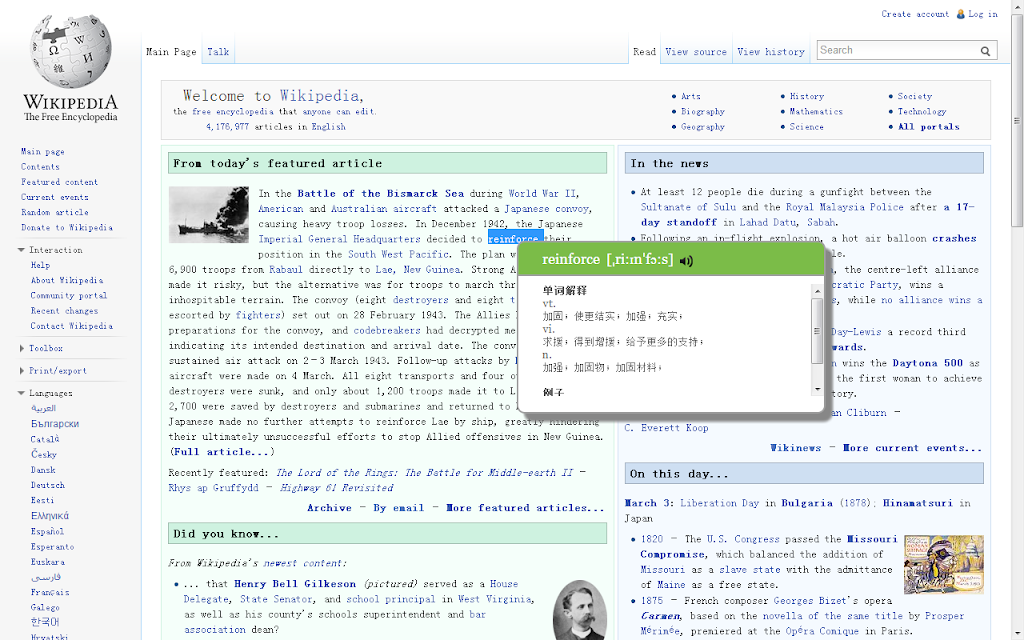This screenshot has width=1024, height=640.
Task: Open the March 3 date link
Action: click(647, 503)
